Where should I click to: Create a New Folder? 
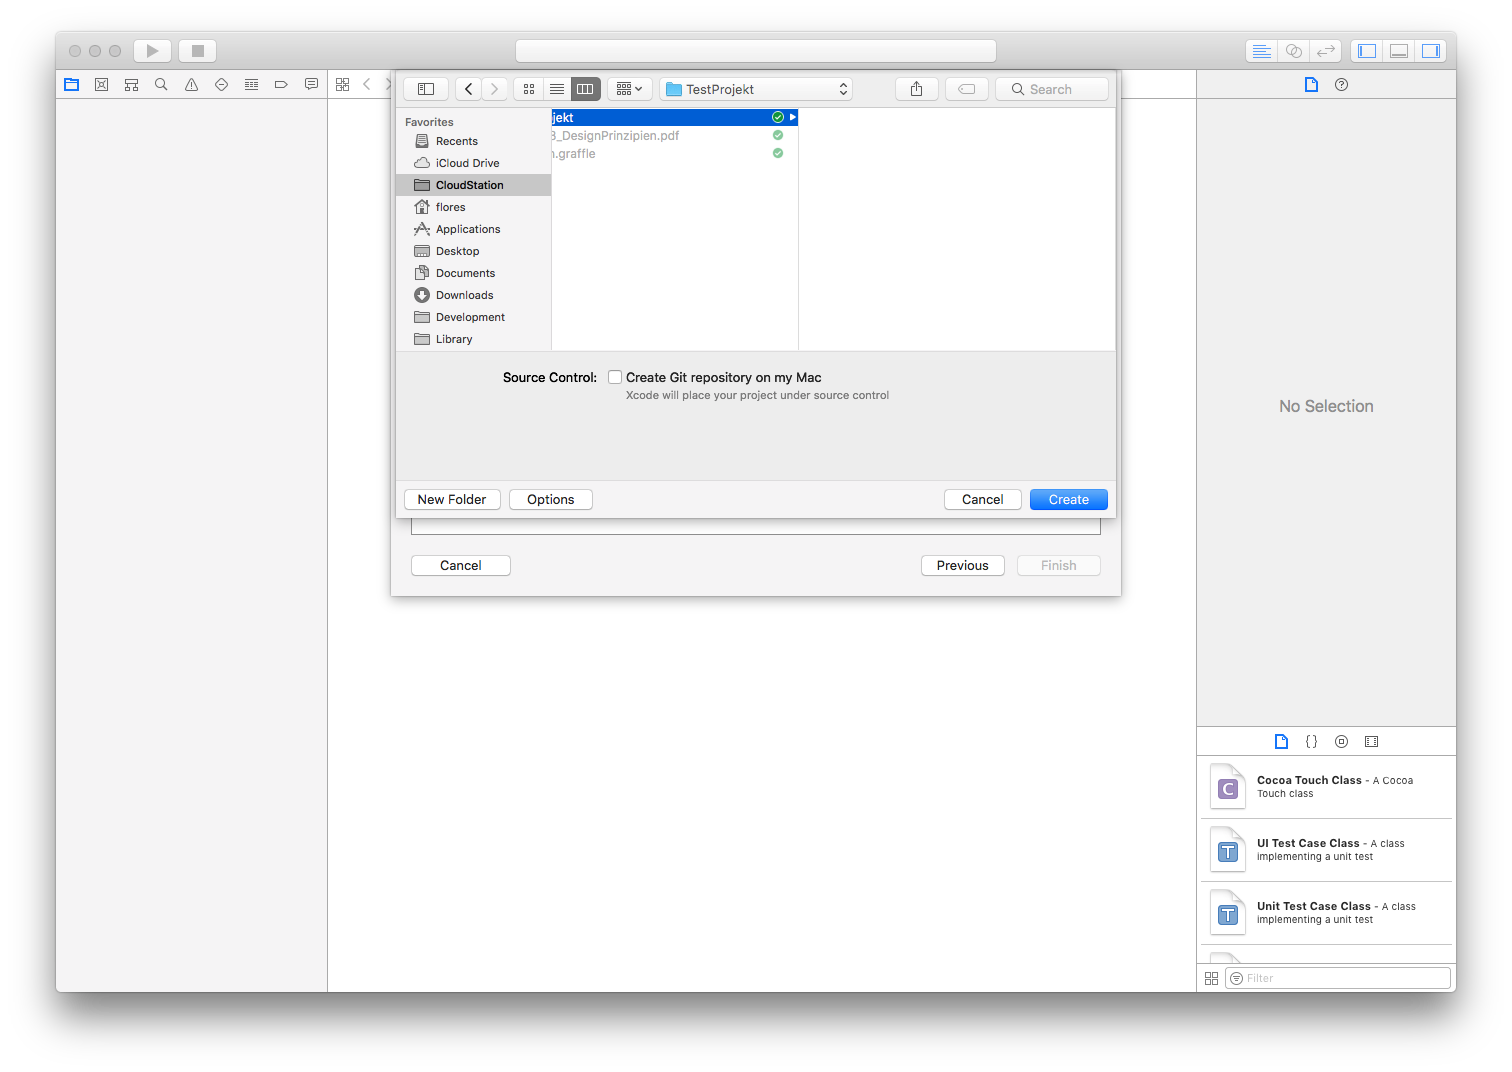click(x=452, y=499)
